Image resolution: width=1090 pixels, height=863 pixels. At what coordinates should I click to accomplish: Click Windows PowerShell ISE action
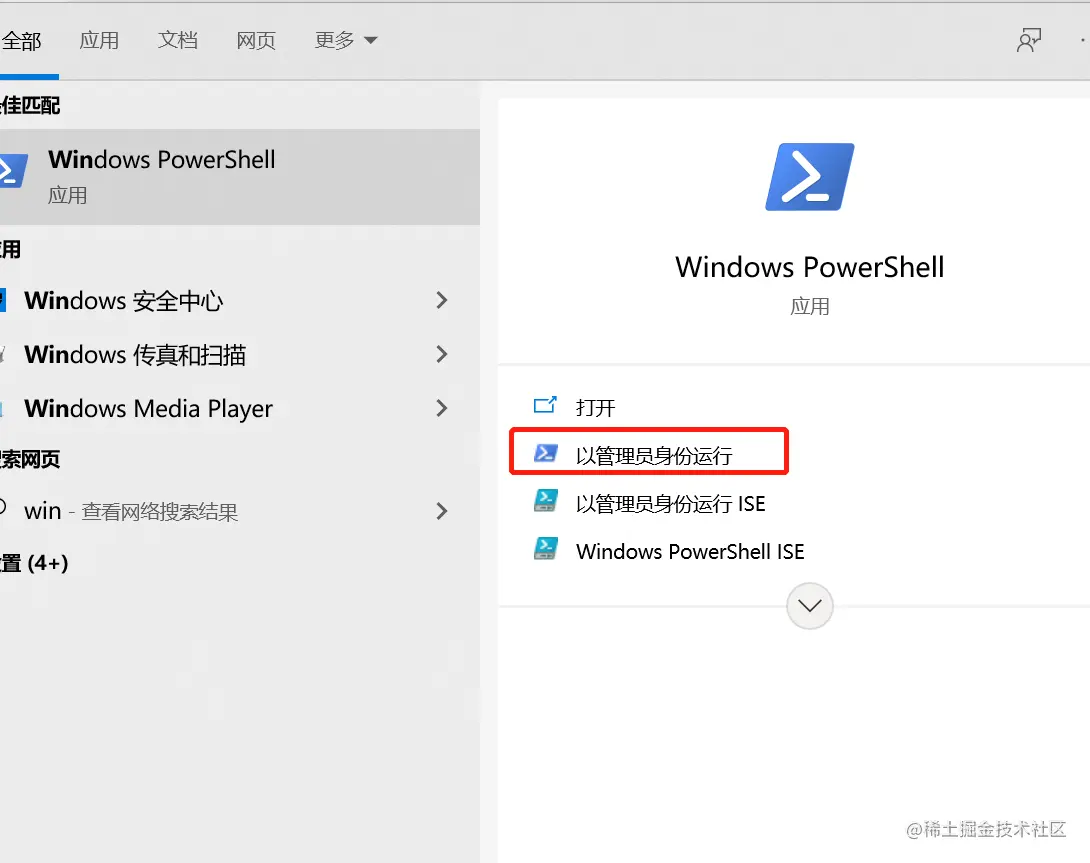pos(690,551)
